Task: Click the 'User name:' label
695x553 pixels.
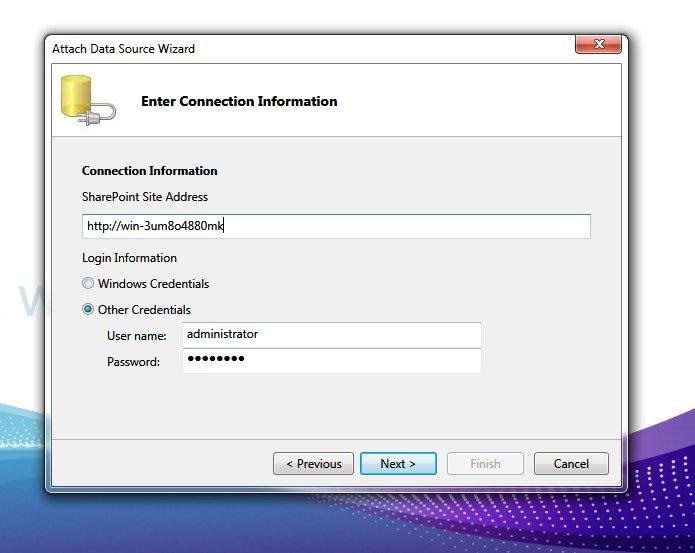Action: point(137,336)
